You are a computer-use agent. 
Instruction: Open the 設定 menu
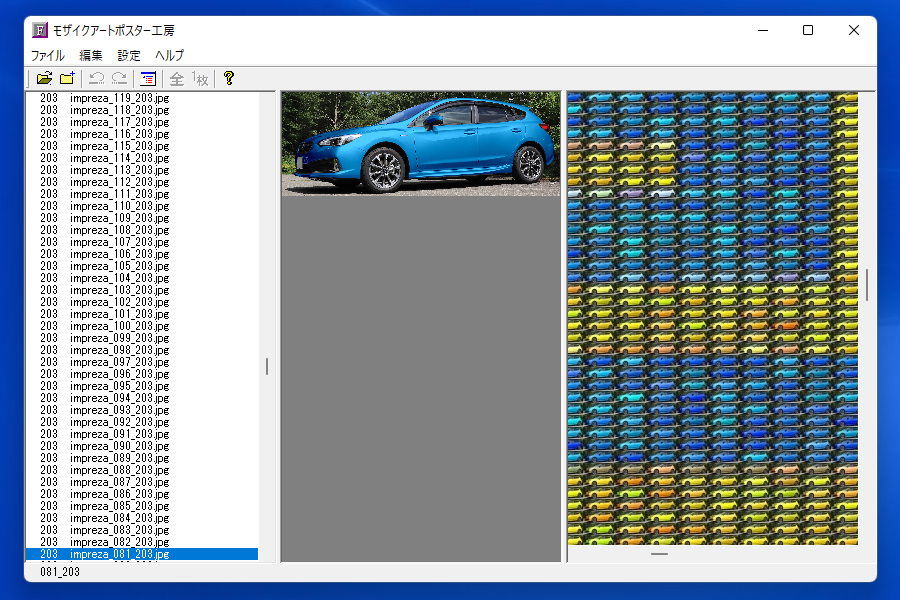(x=129, y=56)
